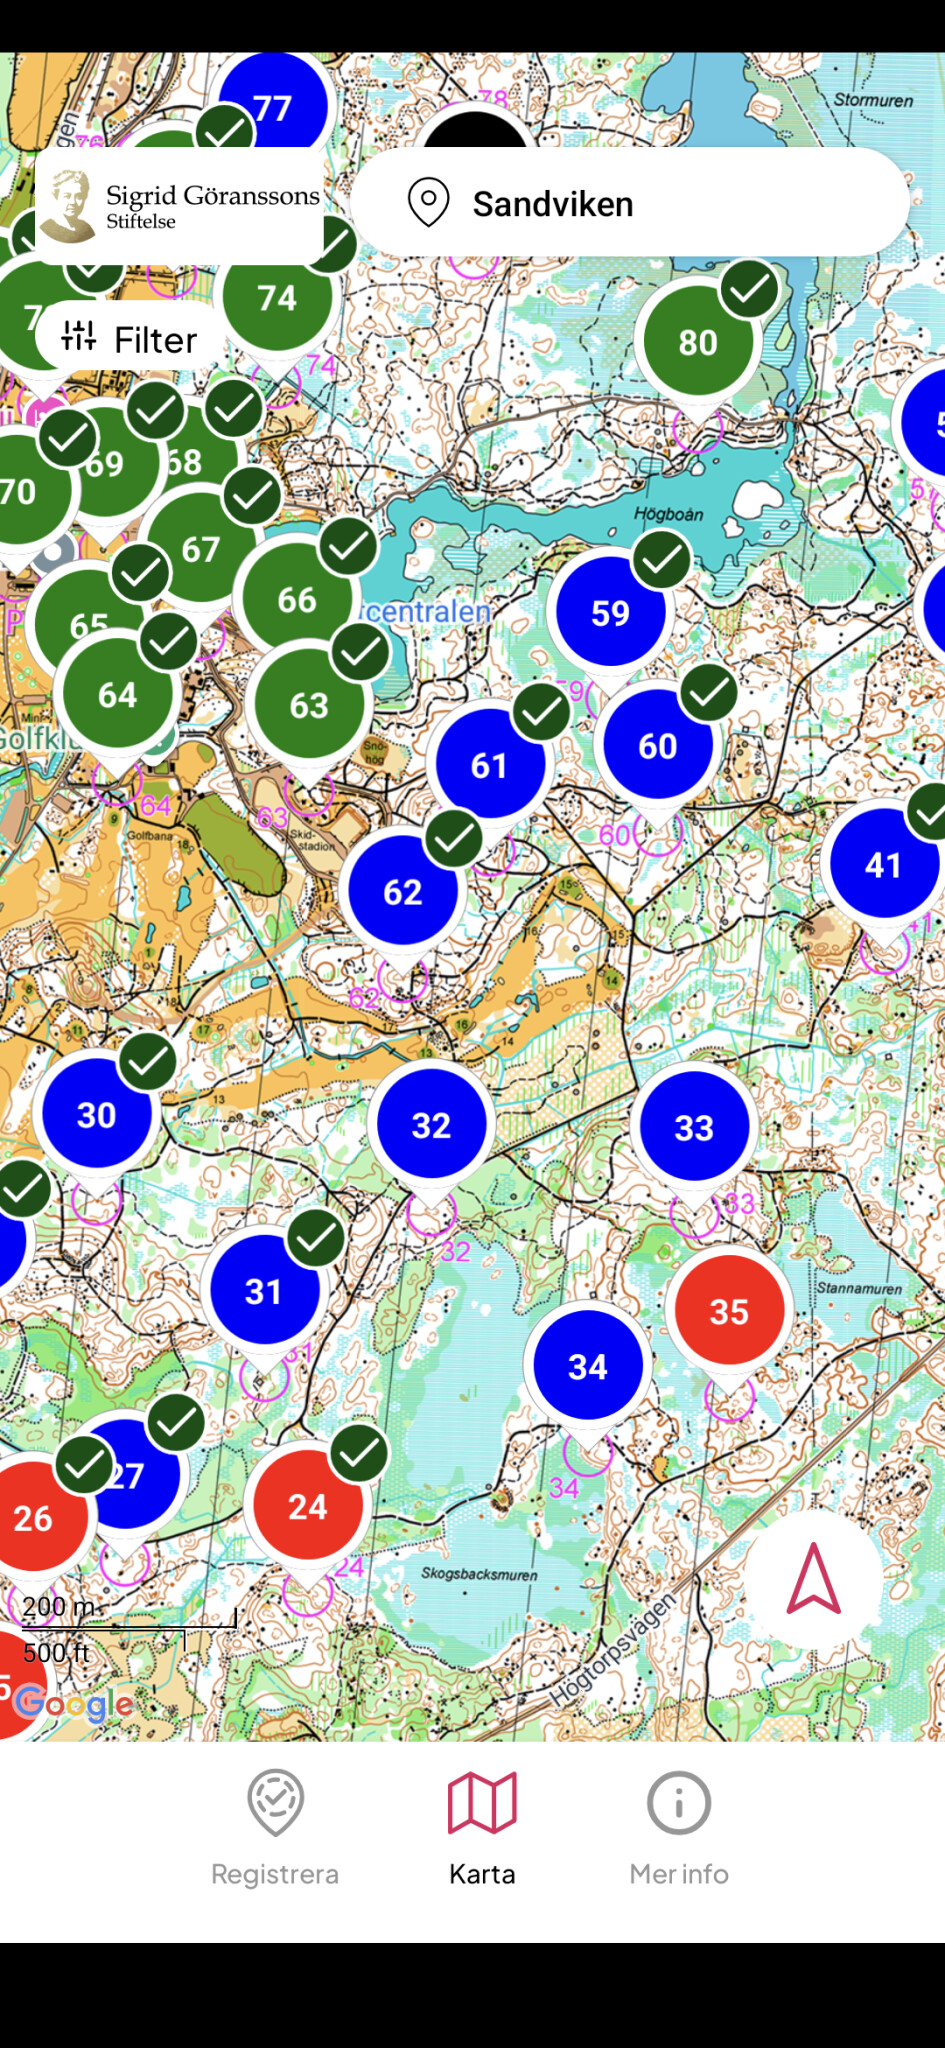Screen dimensions: 945x2048
Task: Select red checkpoint marker 24
Action: pos(307,1507)
